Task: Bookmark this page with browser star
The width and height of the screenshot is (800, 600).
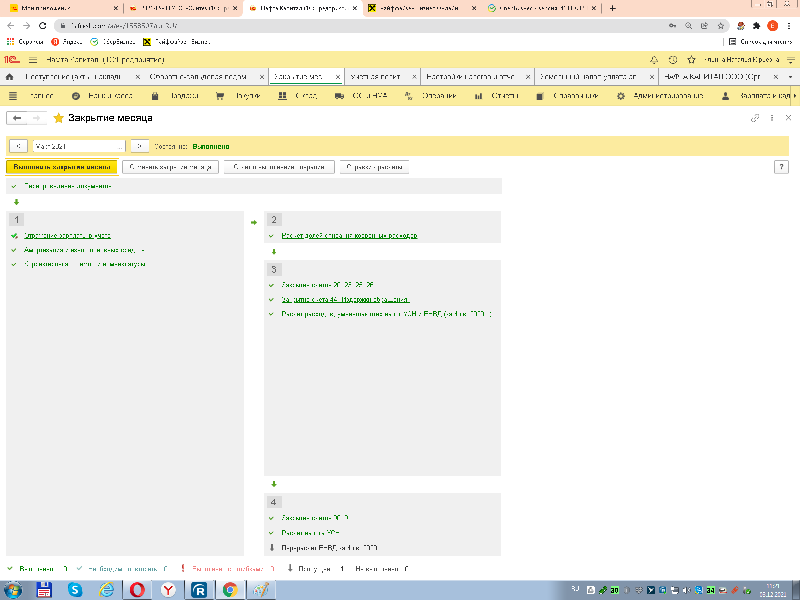Action: [x=720, y=26]
